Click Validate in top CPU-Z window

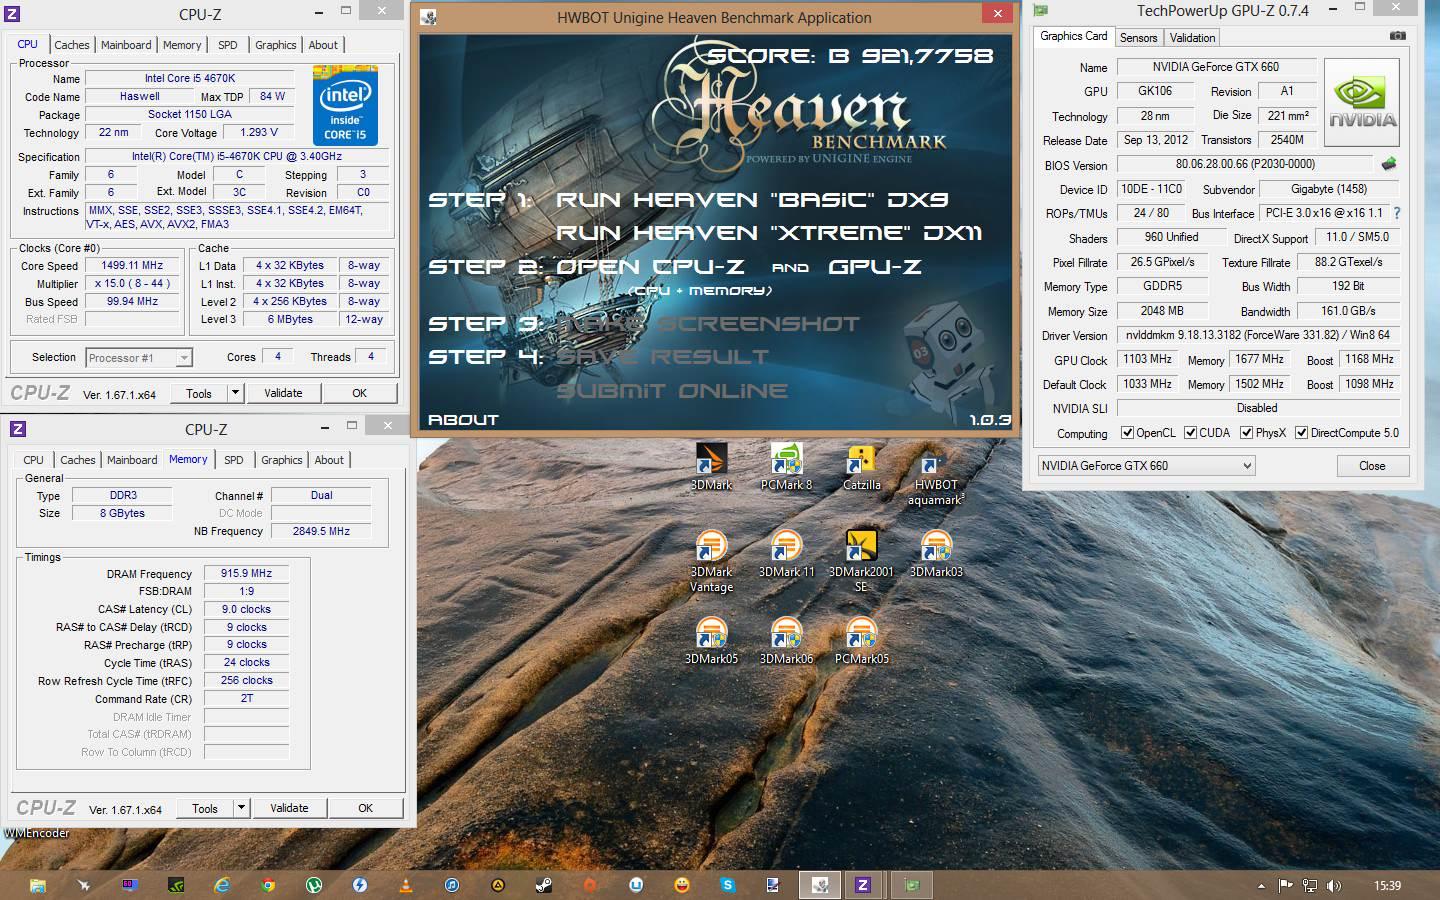(283, 393)
